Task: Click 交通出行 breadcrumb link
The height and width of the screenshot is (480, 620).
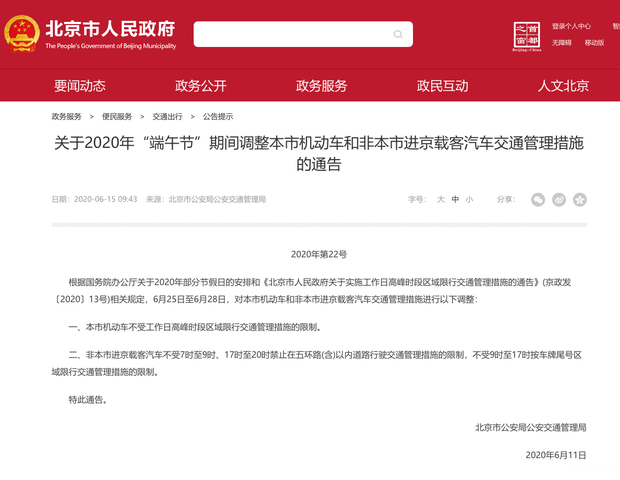Action: pos(167,116)
